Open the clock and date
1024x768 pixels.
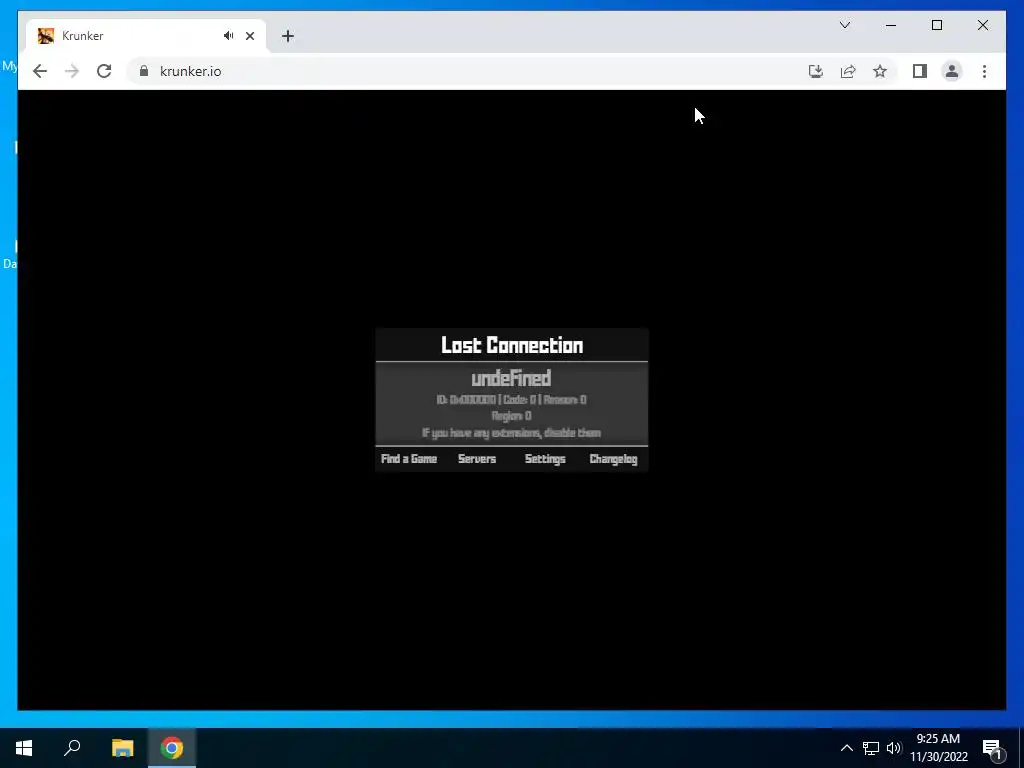(x=938, y=748)
